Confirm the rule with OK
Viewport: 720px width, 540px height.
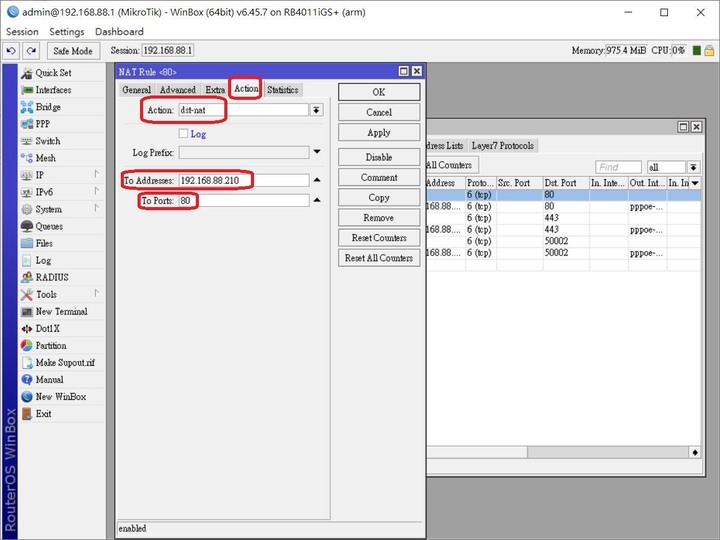(379, 92)
